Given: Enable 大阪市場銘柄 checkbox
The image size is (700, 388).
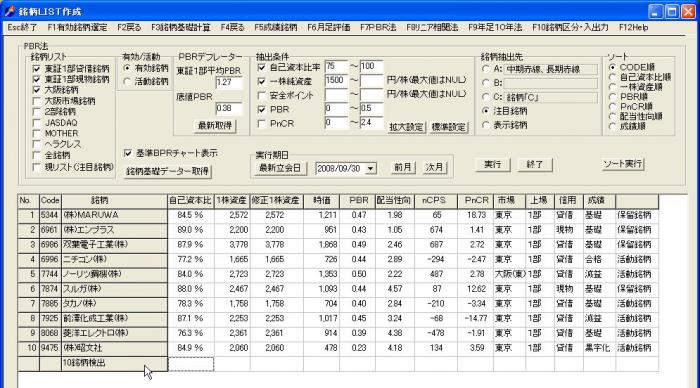Looking at the screenshot, I should click(x=37, y=101).
